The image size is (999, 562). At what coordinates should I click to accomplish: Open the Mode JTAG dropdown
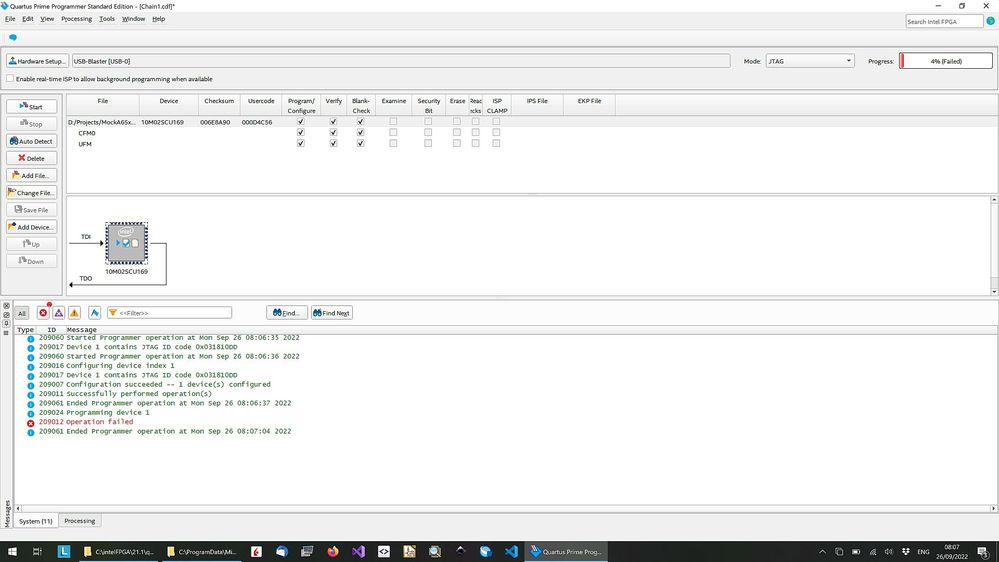(810, 61)
